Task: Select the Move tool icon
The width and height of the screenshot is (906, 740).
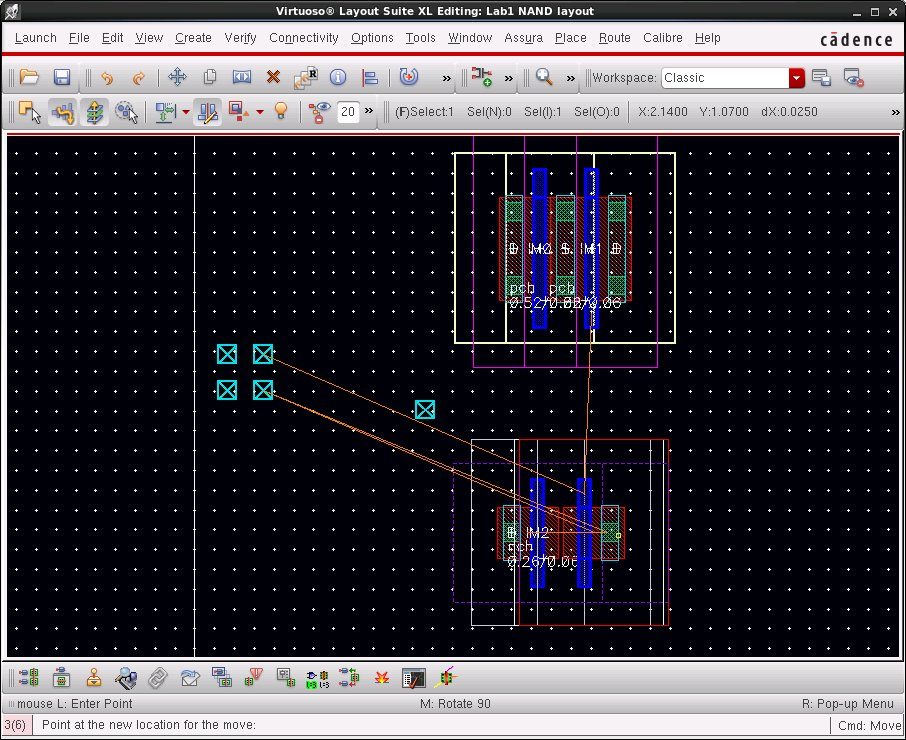Action: point(177,77)
